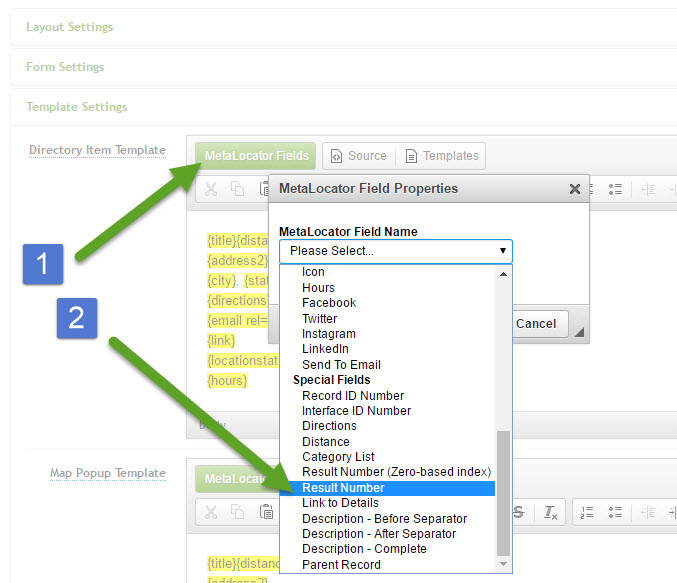677x583 pixels.
Task: Click the Cut icon in Map Popup toolbar
Action: 211,512
